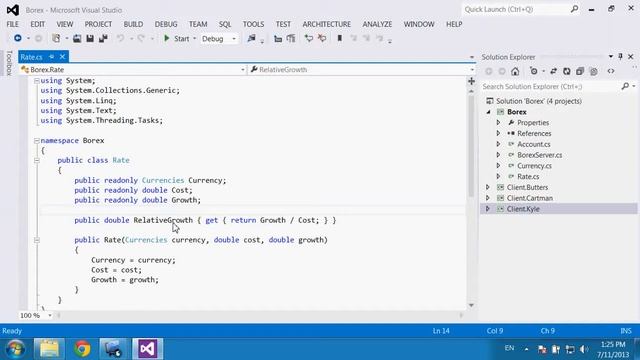Click the Solution Explorer Collapse All icon
640x360 pixels.
(x=580, y=71)
